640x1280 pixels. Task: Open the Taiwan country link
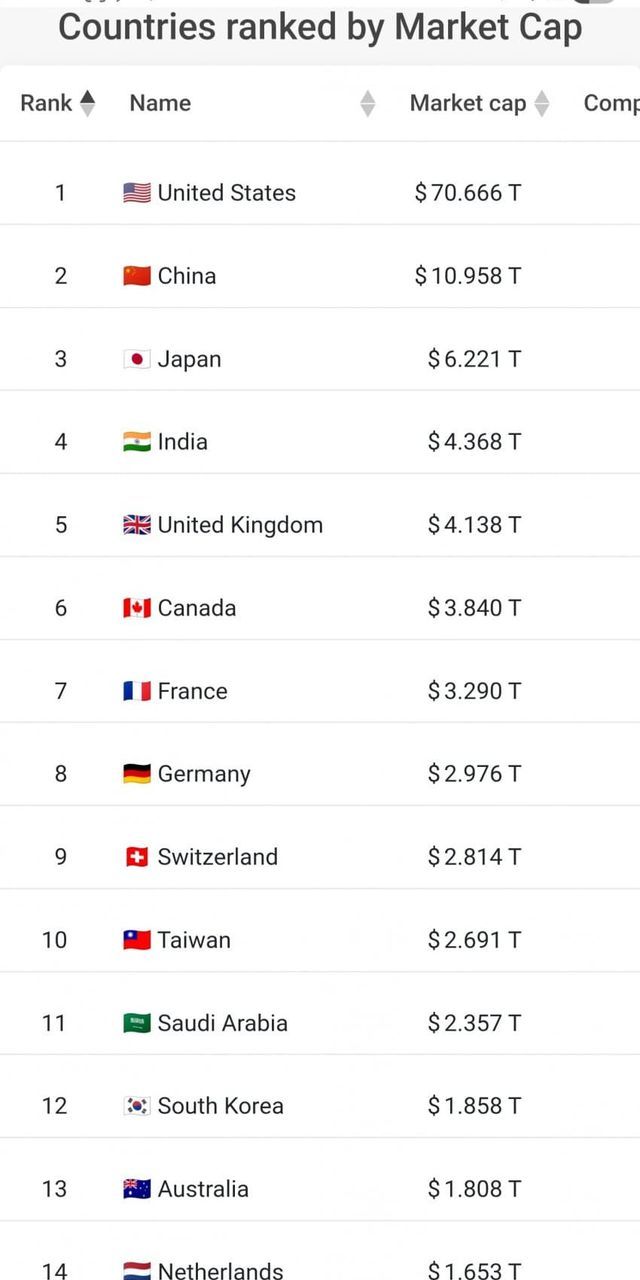pyautogui.click(x=194, y=940)
